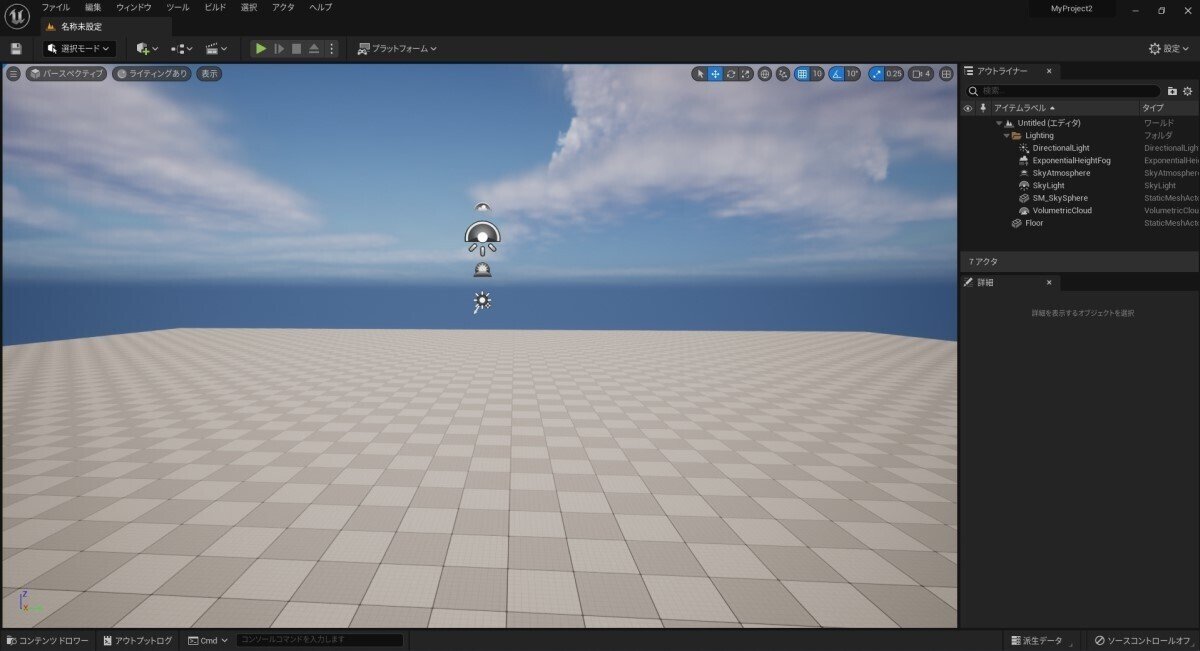
Task: Sort by アイテムラベル column header
Action: coord(1064,108)
